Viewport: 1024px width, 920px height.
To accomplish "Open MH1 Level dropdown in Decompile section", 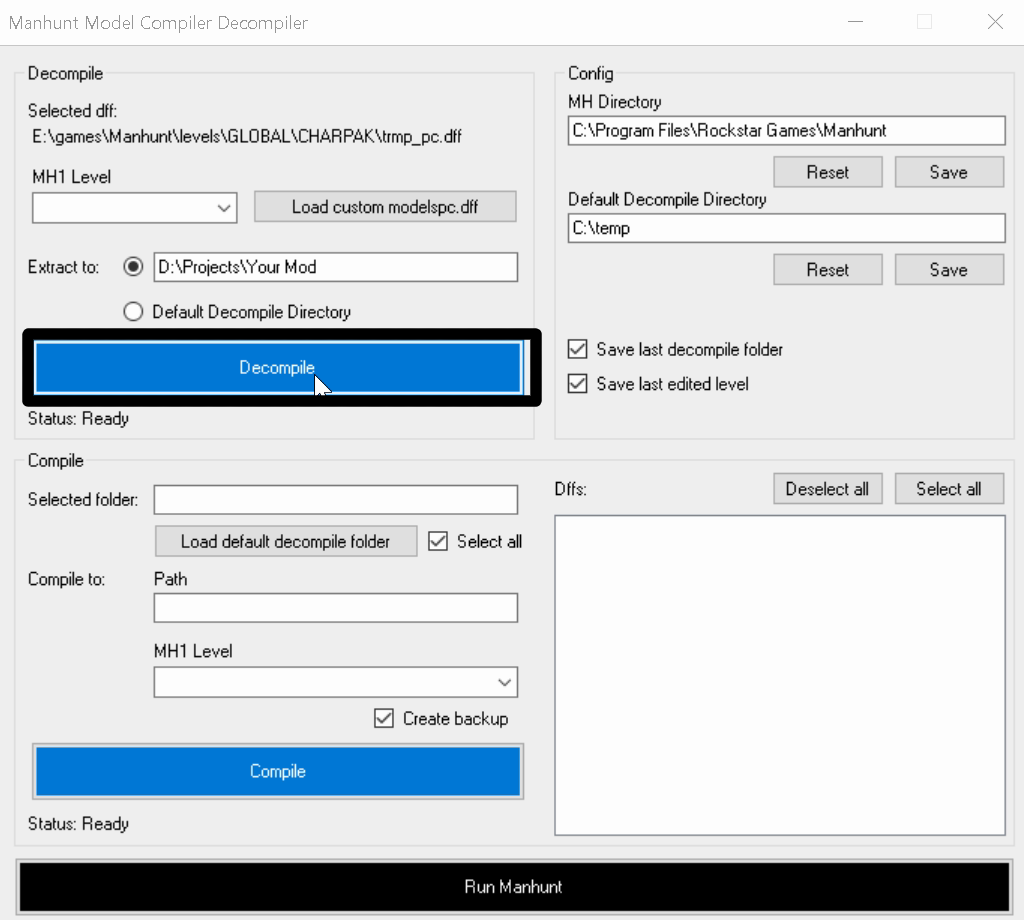I will pyautogui.click(x=135, y=208).
